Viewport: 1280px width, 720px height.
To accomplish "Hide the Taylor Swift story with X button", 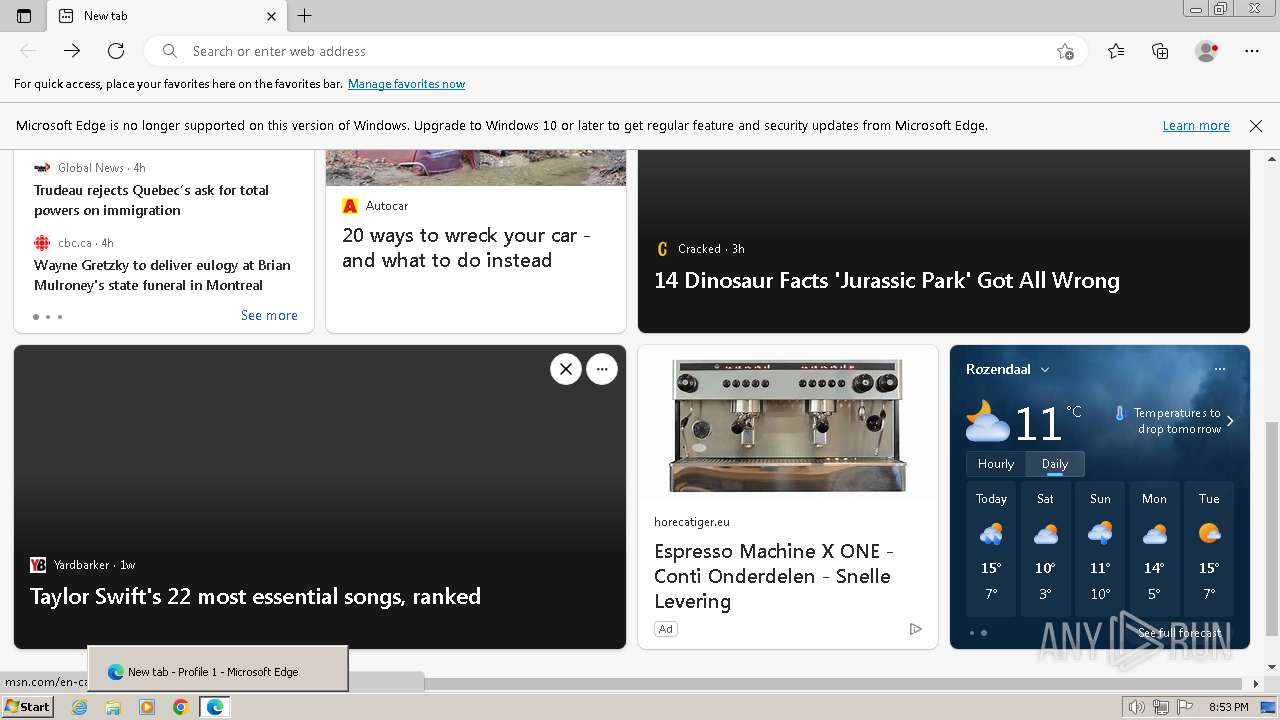I will (566, 369).
